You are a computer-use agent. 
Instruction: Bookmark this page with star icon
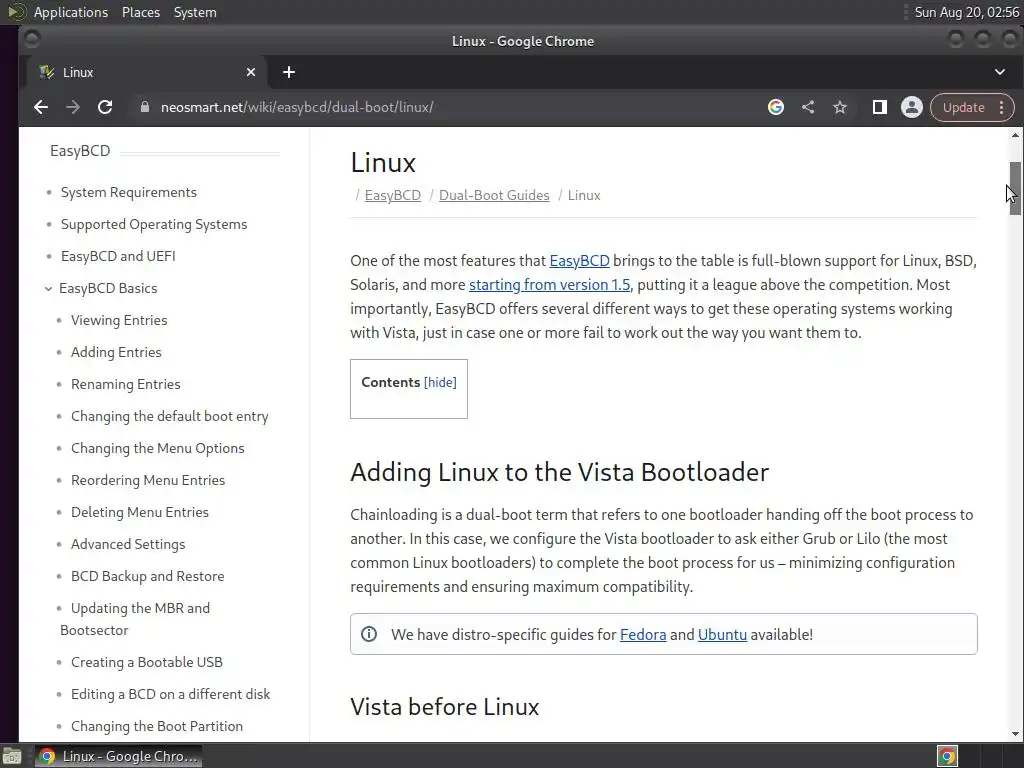pyautogui.click(x=840, y=107)
